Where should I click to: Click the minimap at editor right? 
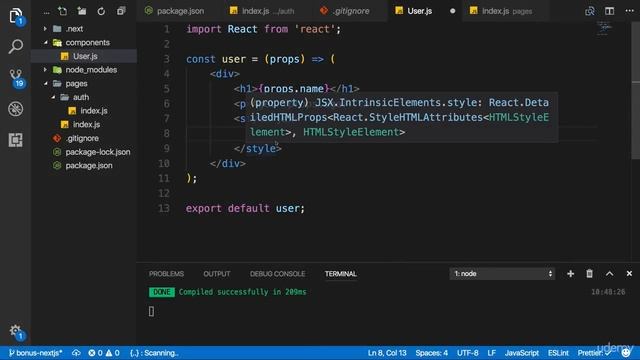click(604, 29)
